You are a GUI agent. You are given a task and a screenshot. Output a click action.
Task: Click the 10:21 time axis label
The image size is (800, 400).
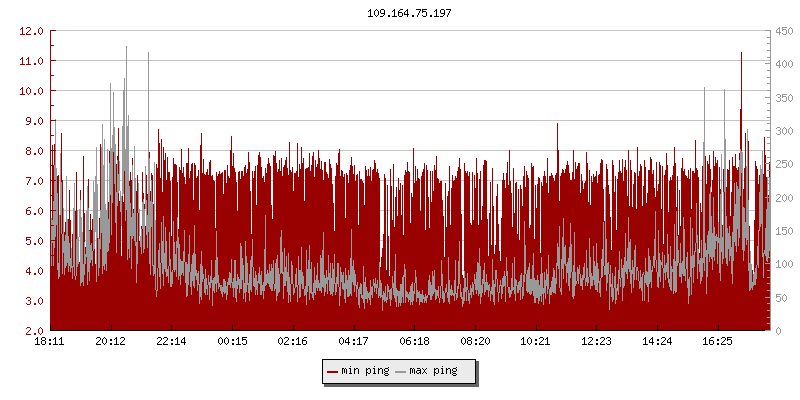536,342
